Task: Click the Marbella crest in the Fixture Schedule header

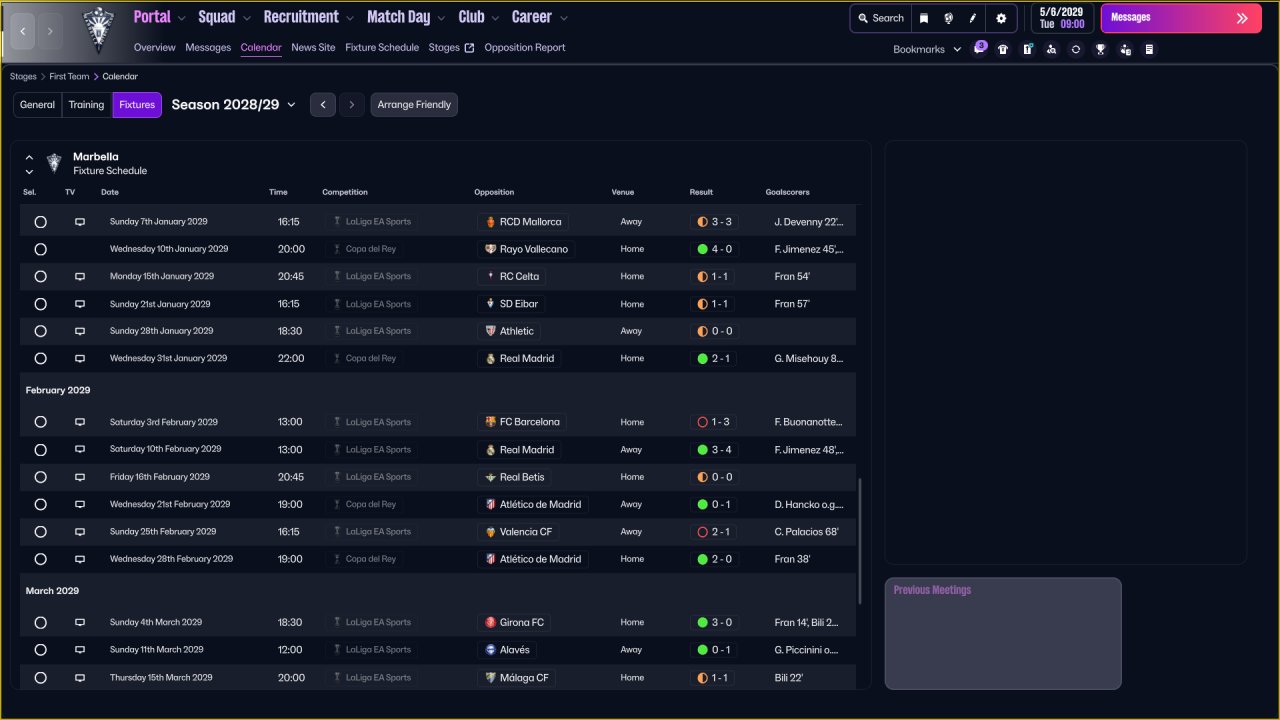Action: 54,163
